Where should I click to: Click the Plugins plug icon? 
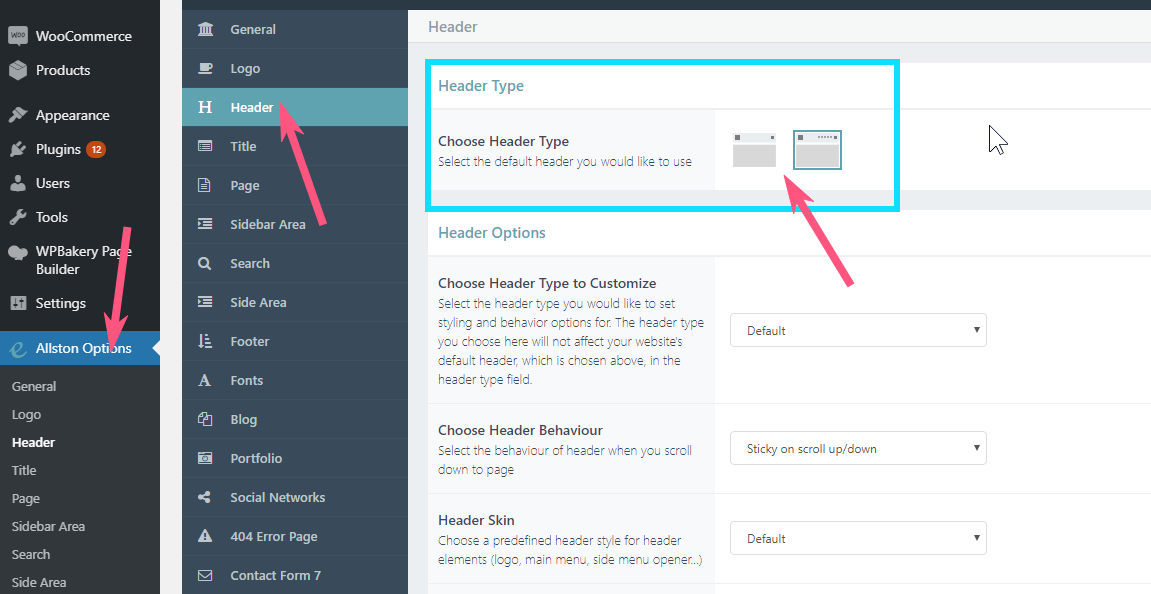click(18, 149)
